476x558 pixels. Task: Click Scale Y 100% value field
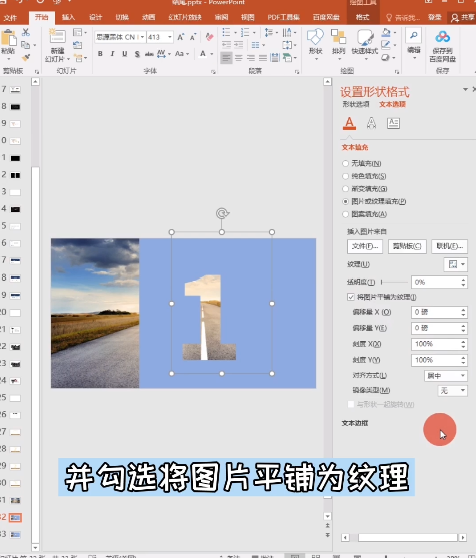click(x=435, y=360)
